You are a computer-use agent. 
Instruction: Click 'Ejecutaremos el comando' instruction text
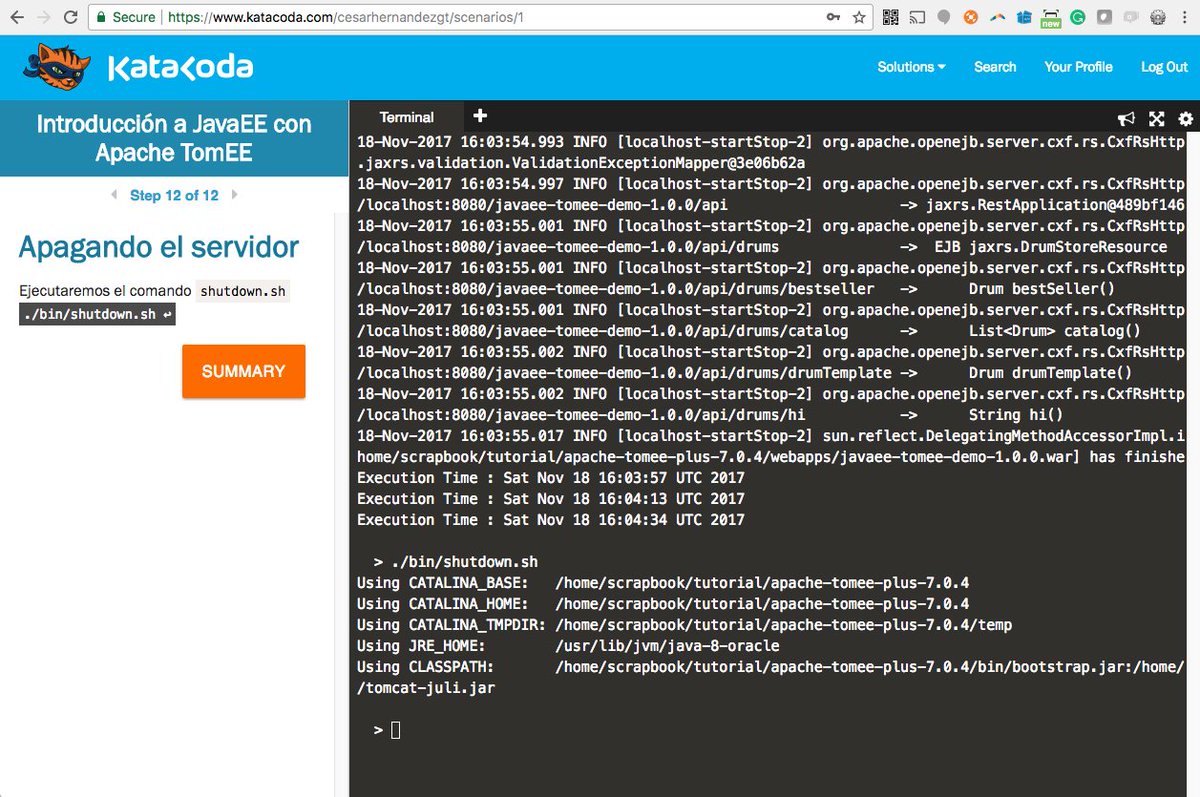click(105, 291)
